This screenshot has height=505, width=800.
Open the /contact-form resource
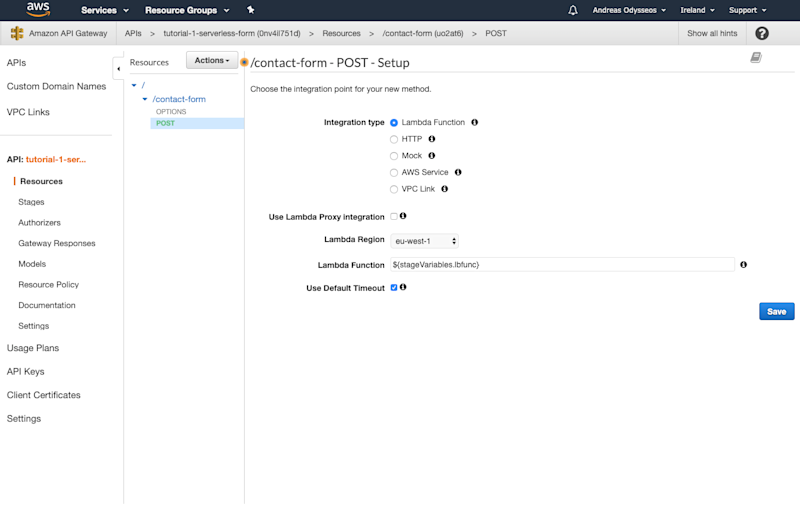(x=179, y=99)
